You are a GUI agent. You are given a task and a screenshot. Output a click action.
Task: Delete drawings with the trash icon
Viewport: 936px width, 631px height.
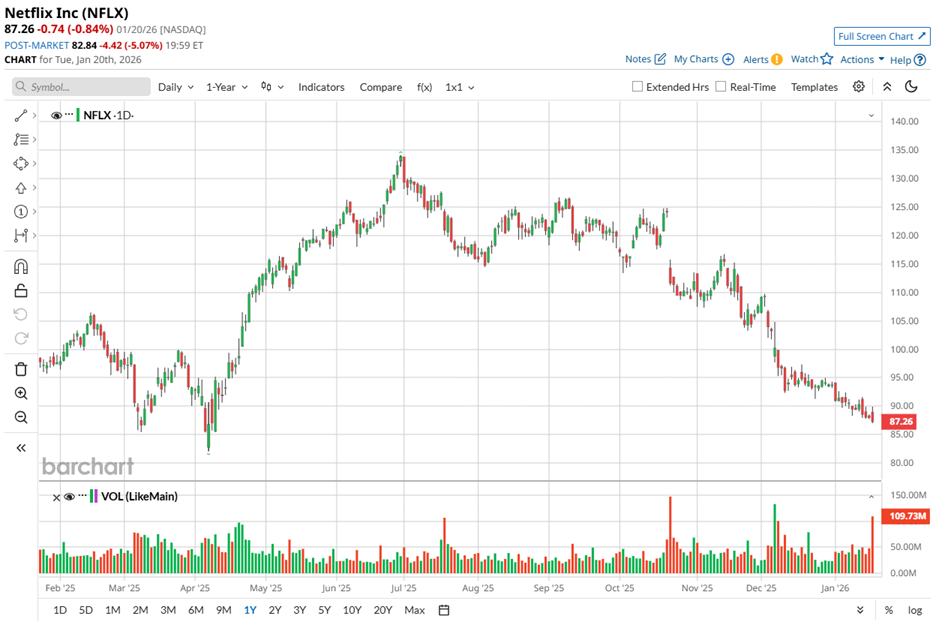(x=21, y=370)
